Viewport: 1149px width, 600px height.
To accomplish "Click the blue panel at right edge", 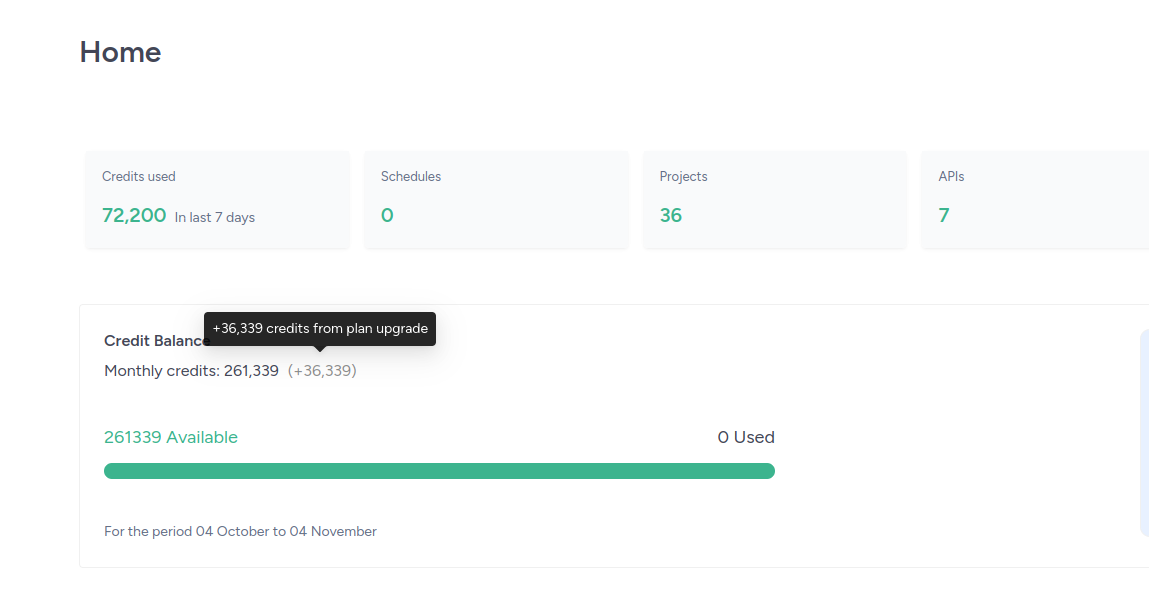I will tap(1145, 433).
